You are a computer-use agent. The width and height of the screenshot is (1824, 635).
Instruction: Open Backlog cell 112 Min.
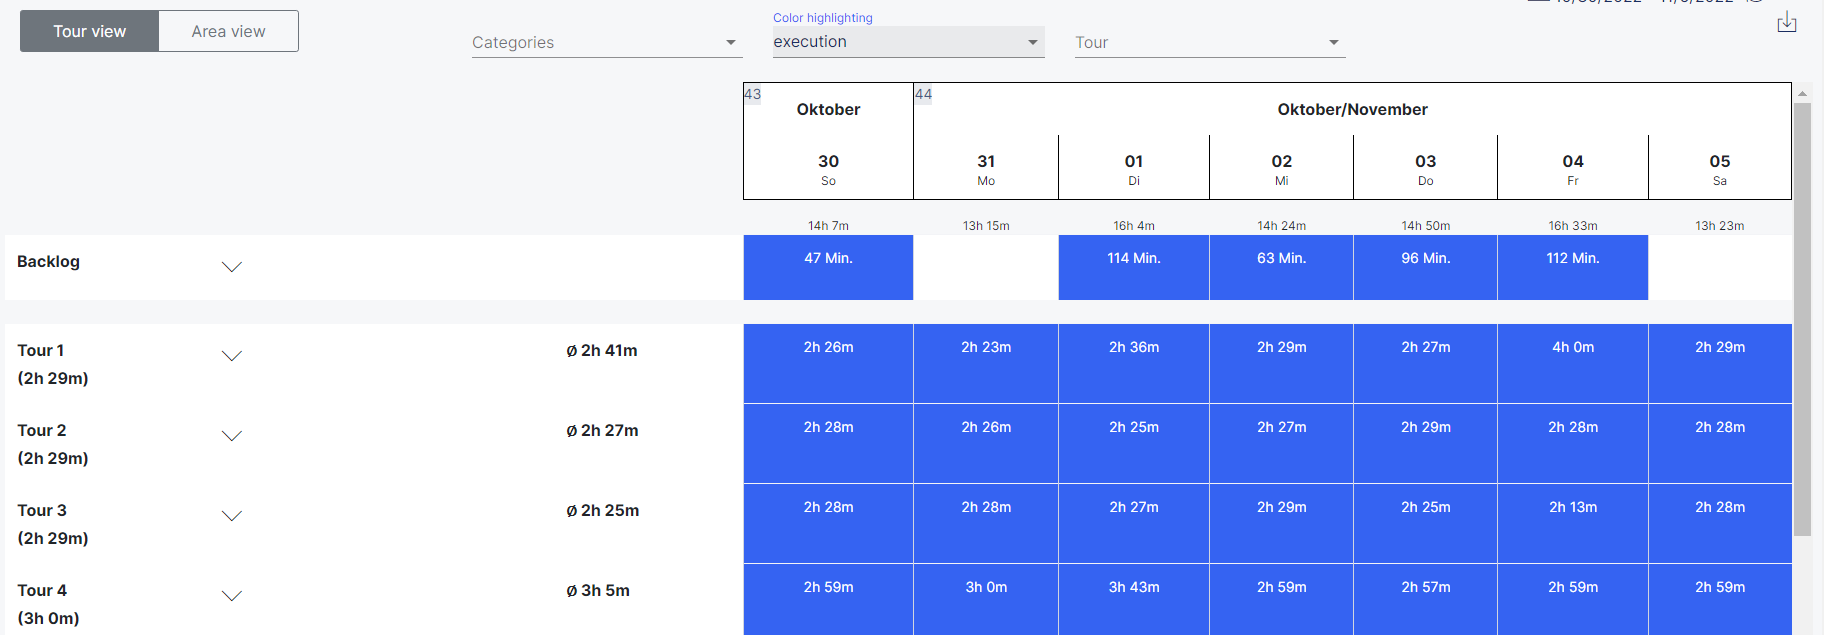1573,267
